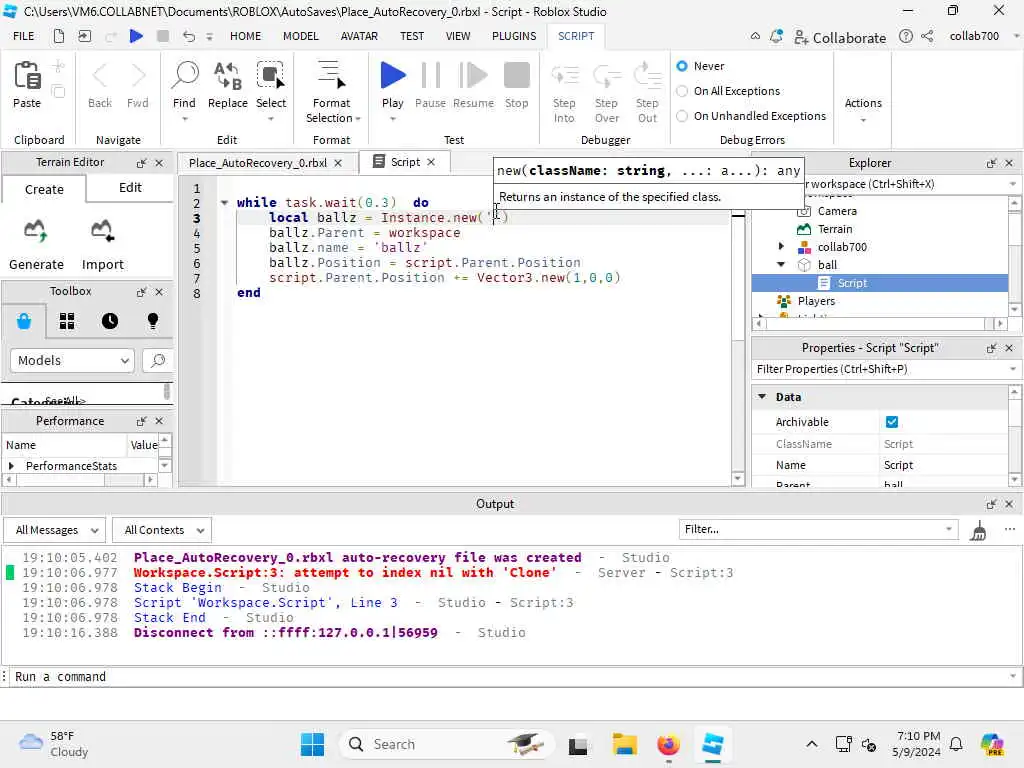Open the Toolbox creations lightbulb tab
This screenshot has width=1024, height=768.
point(153,321)
